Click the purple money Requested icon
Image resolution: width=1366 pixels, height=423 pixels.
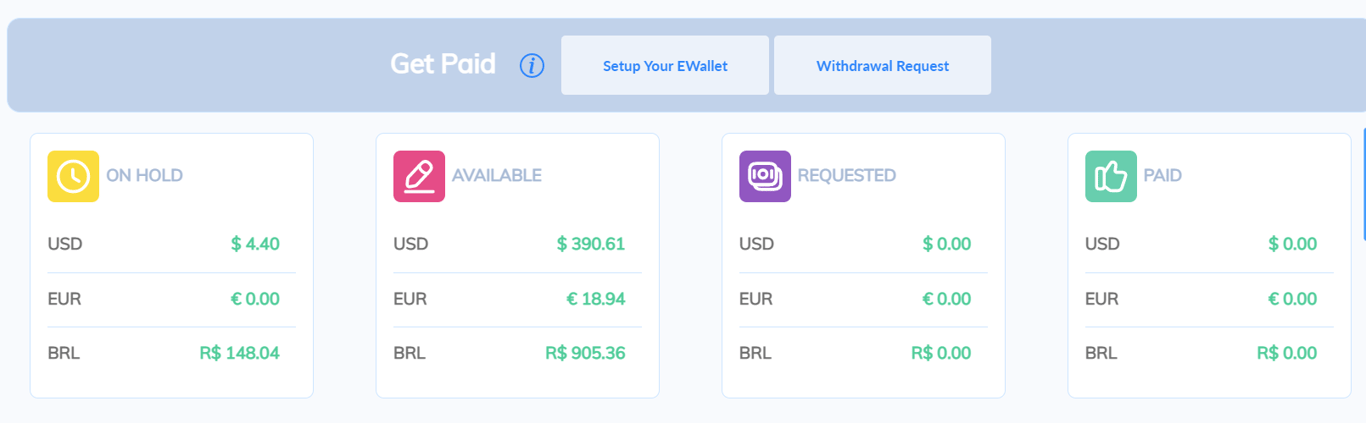[765, 176]
